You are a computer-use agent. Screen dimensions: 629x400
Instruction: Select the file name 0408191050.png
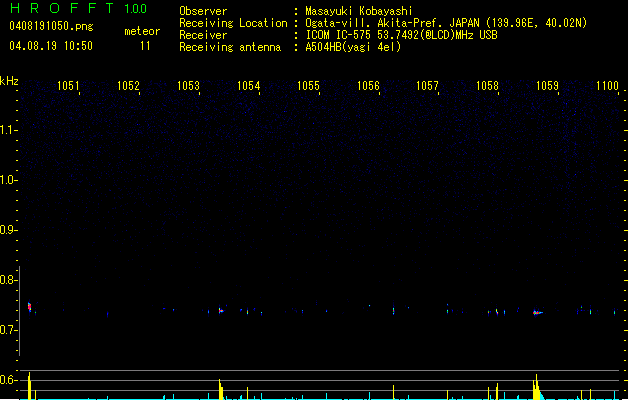click(51, 26)
